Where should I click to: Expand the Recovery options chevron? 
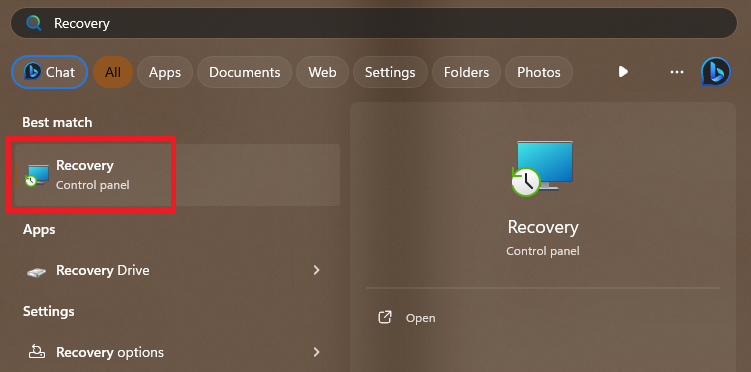[316, 352]
